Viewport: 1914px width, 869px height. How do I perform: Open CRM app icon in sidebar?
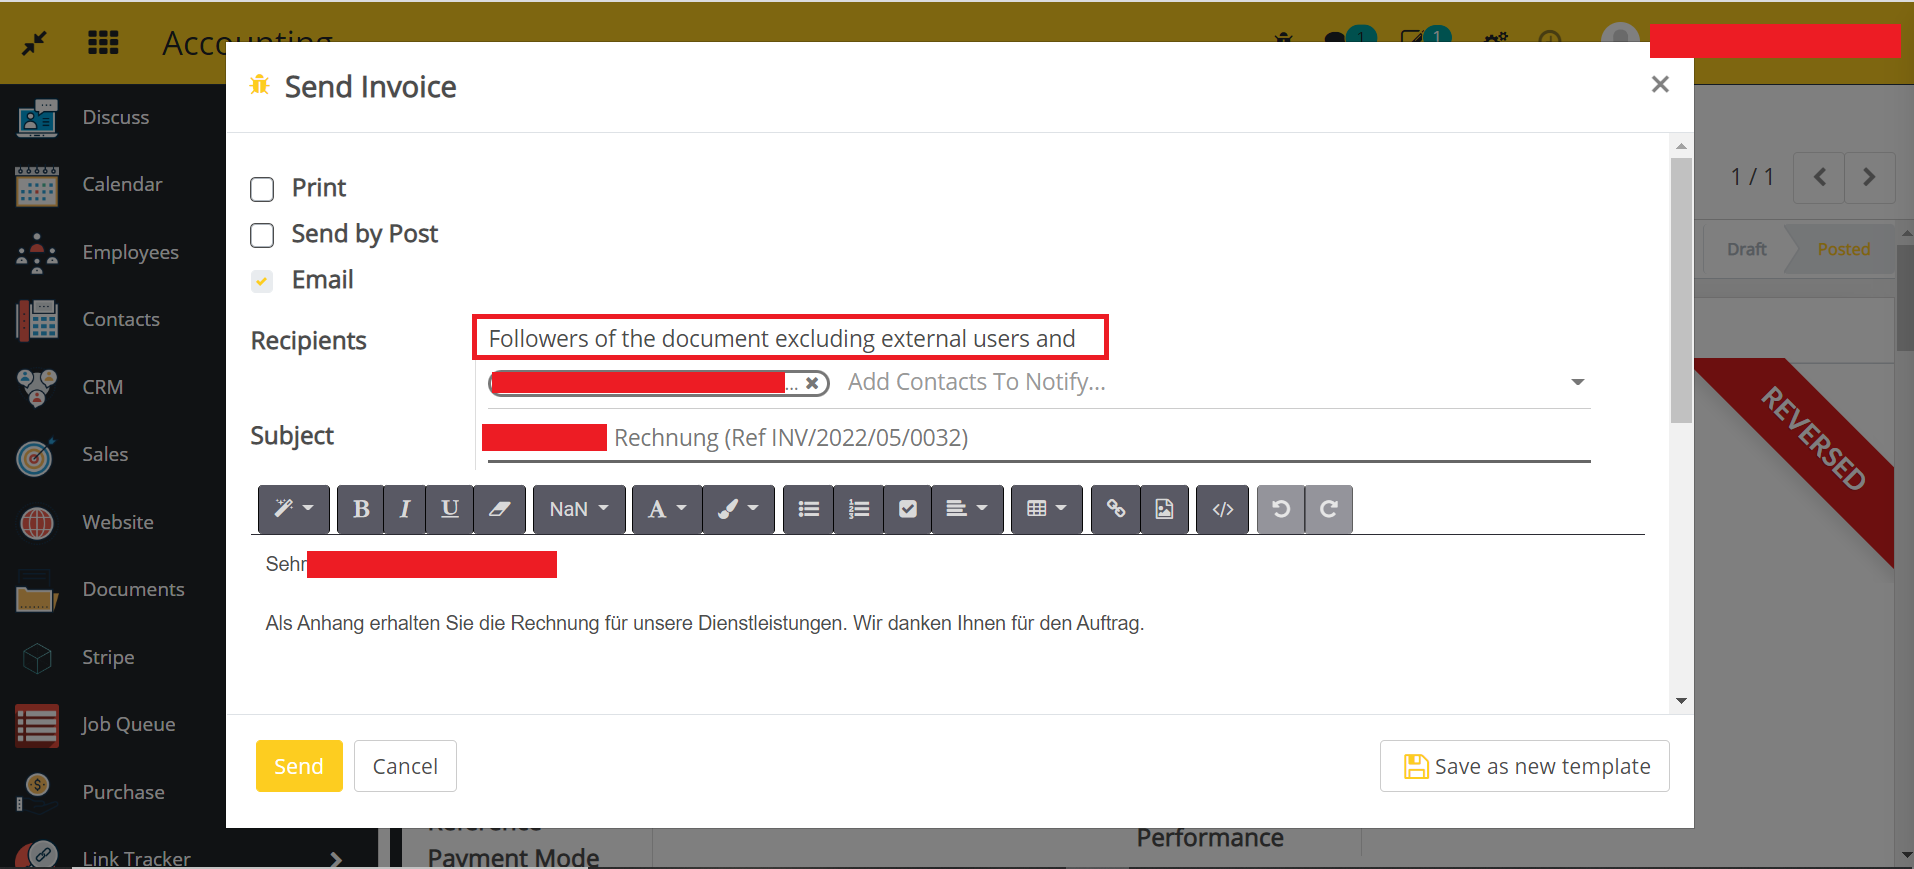click(37, 388)
